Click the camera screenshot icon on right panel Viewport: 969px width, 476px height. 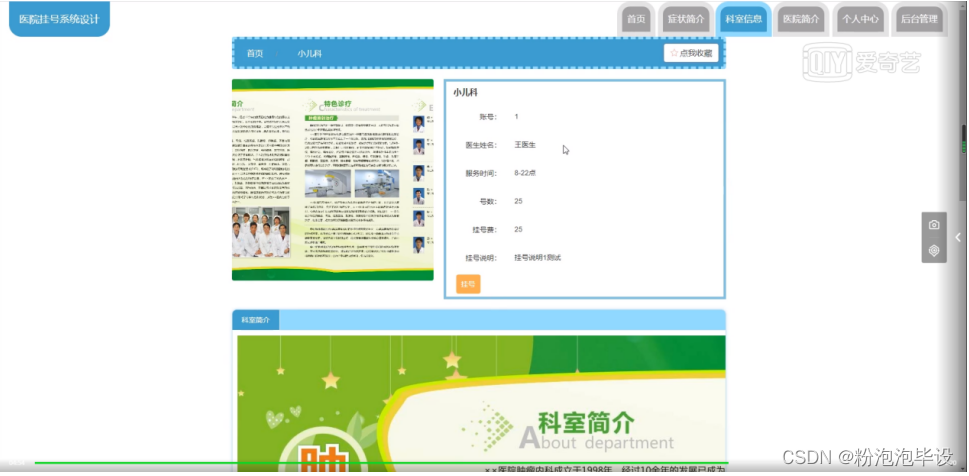(x=934, y=225)
